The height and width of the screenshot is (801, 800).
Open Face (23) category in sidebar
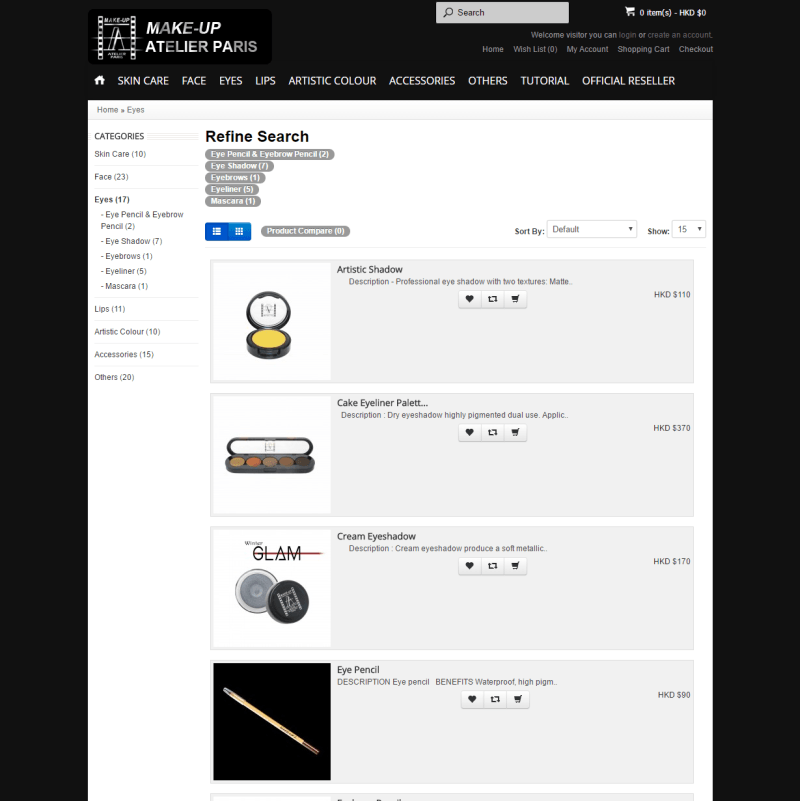(111, 177)
